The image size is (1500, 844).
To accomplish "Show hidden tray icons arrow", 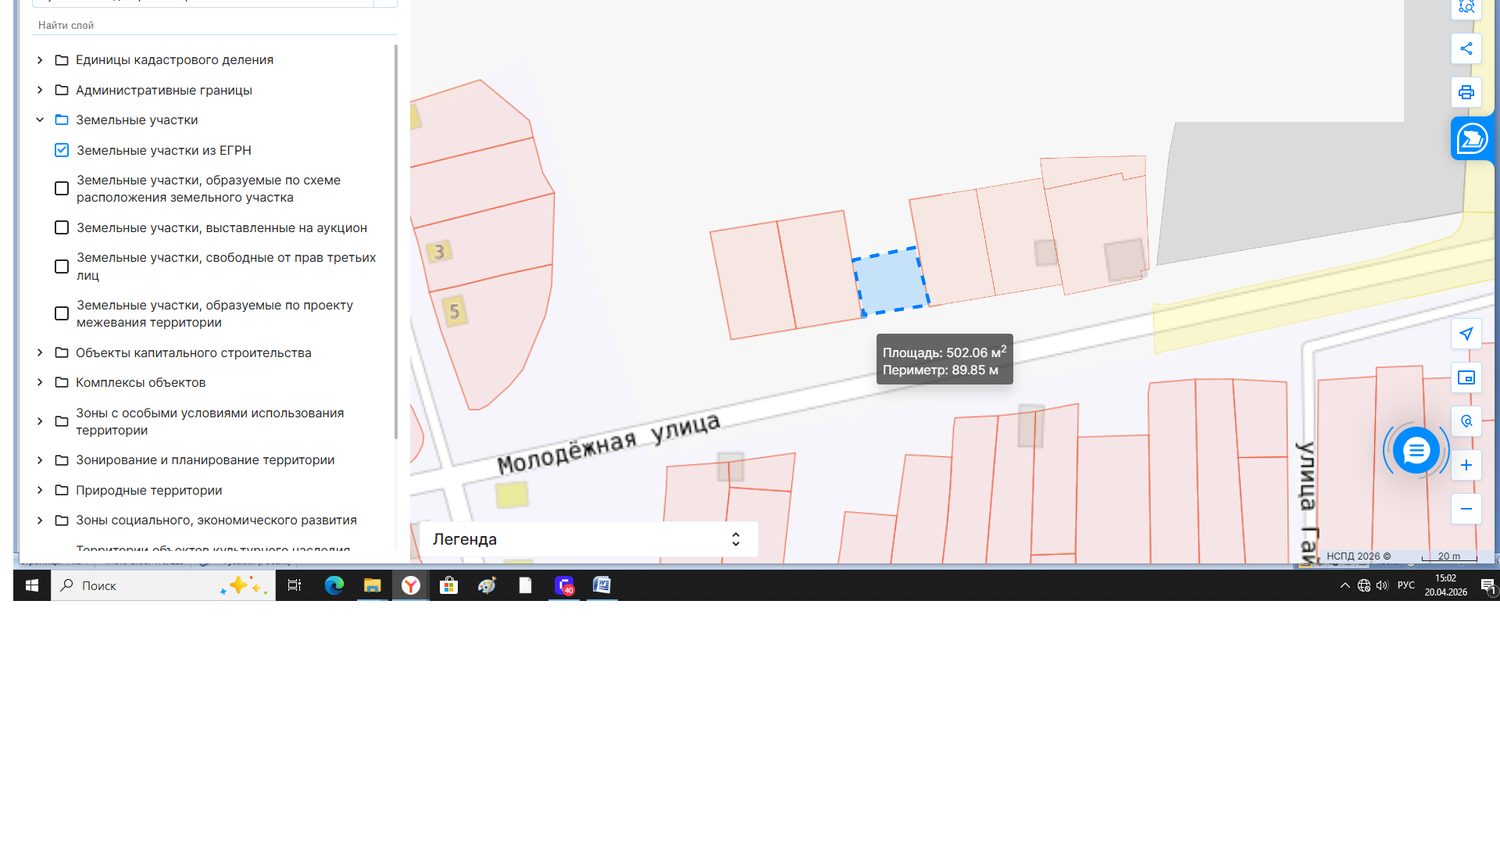I will 1345,585.
